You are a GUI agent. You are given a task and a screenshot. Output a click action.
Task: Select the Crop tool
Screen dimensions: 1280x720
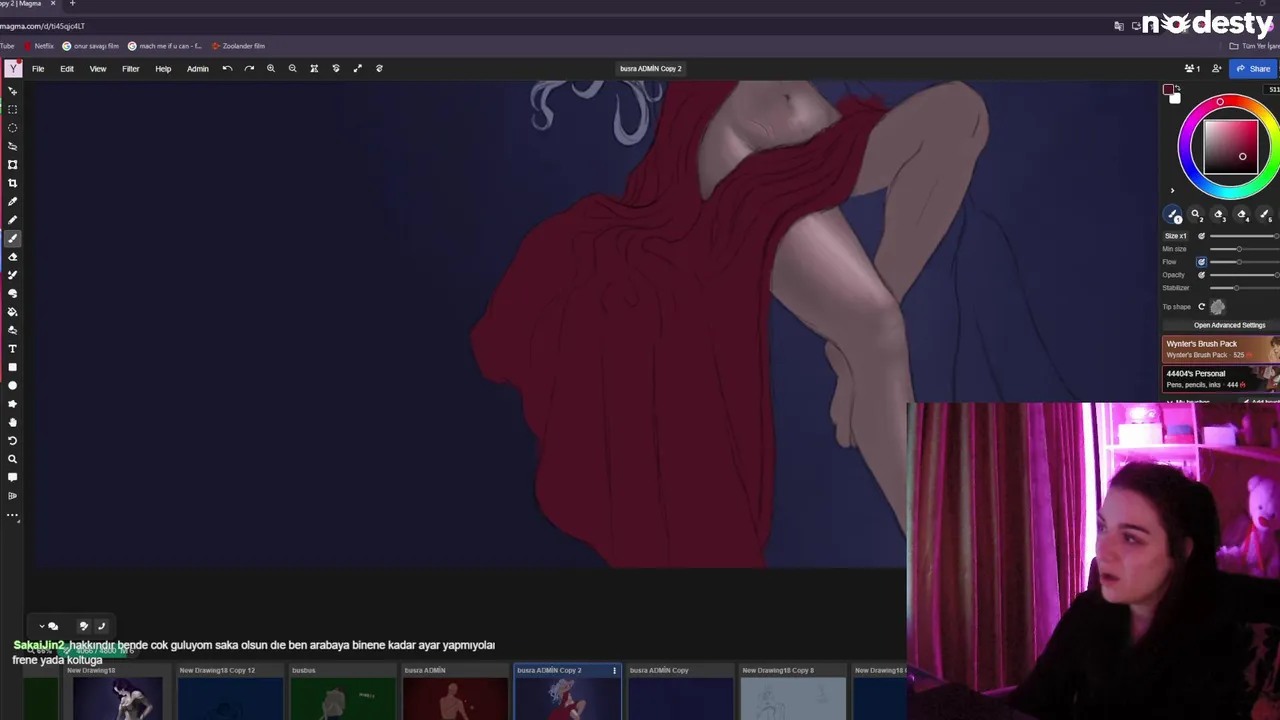13,183
